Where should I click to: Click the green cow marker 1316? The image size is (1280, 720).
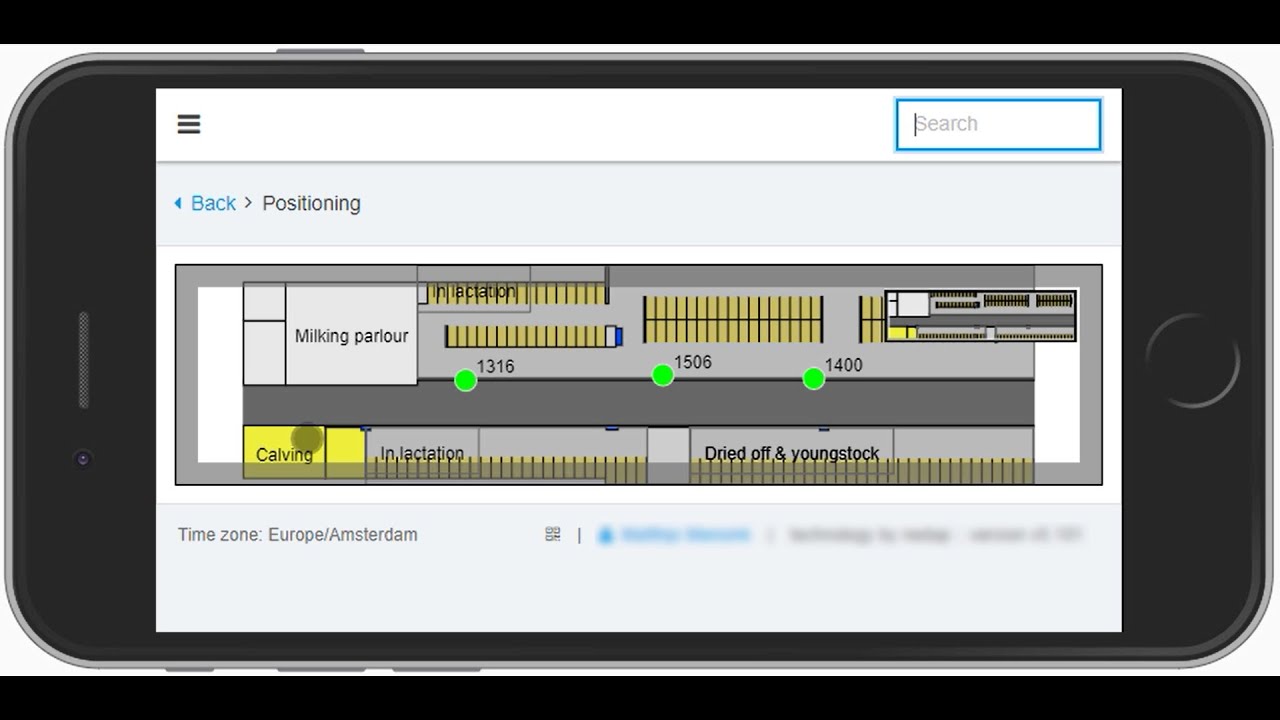pos(465,380)
